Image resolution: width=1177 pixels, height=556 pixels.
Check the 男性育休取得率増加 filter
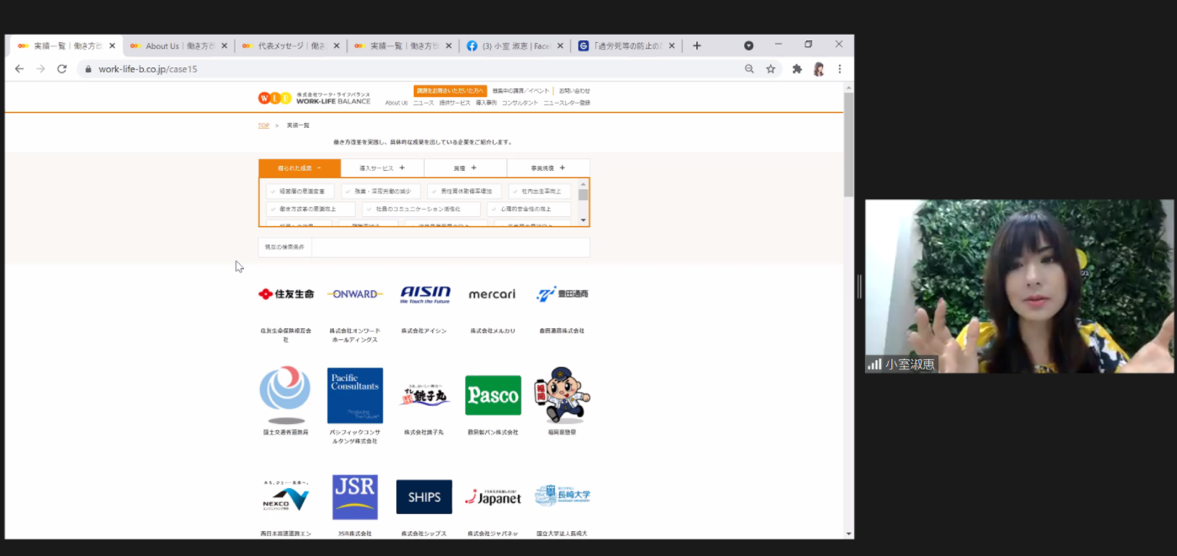coord(465,191)
